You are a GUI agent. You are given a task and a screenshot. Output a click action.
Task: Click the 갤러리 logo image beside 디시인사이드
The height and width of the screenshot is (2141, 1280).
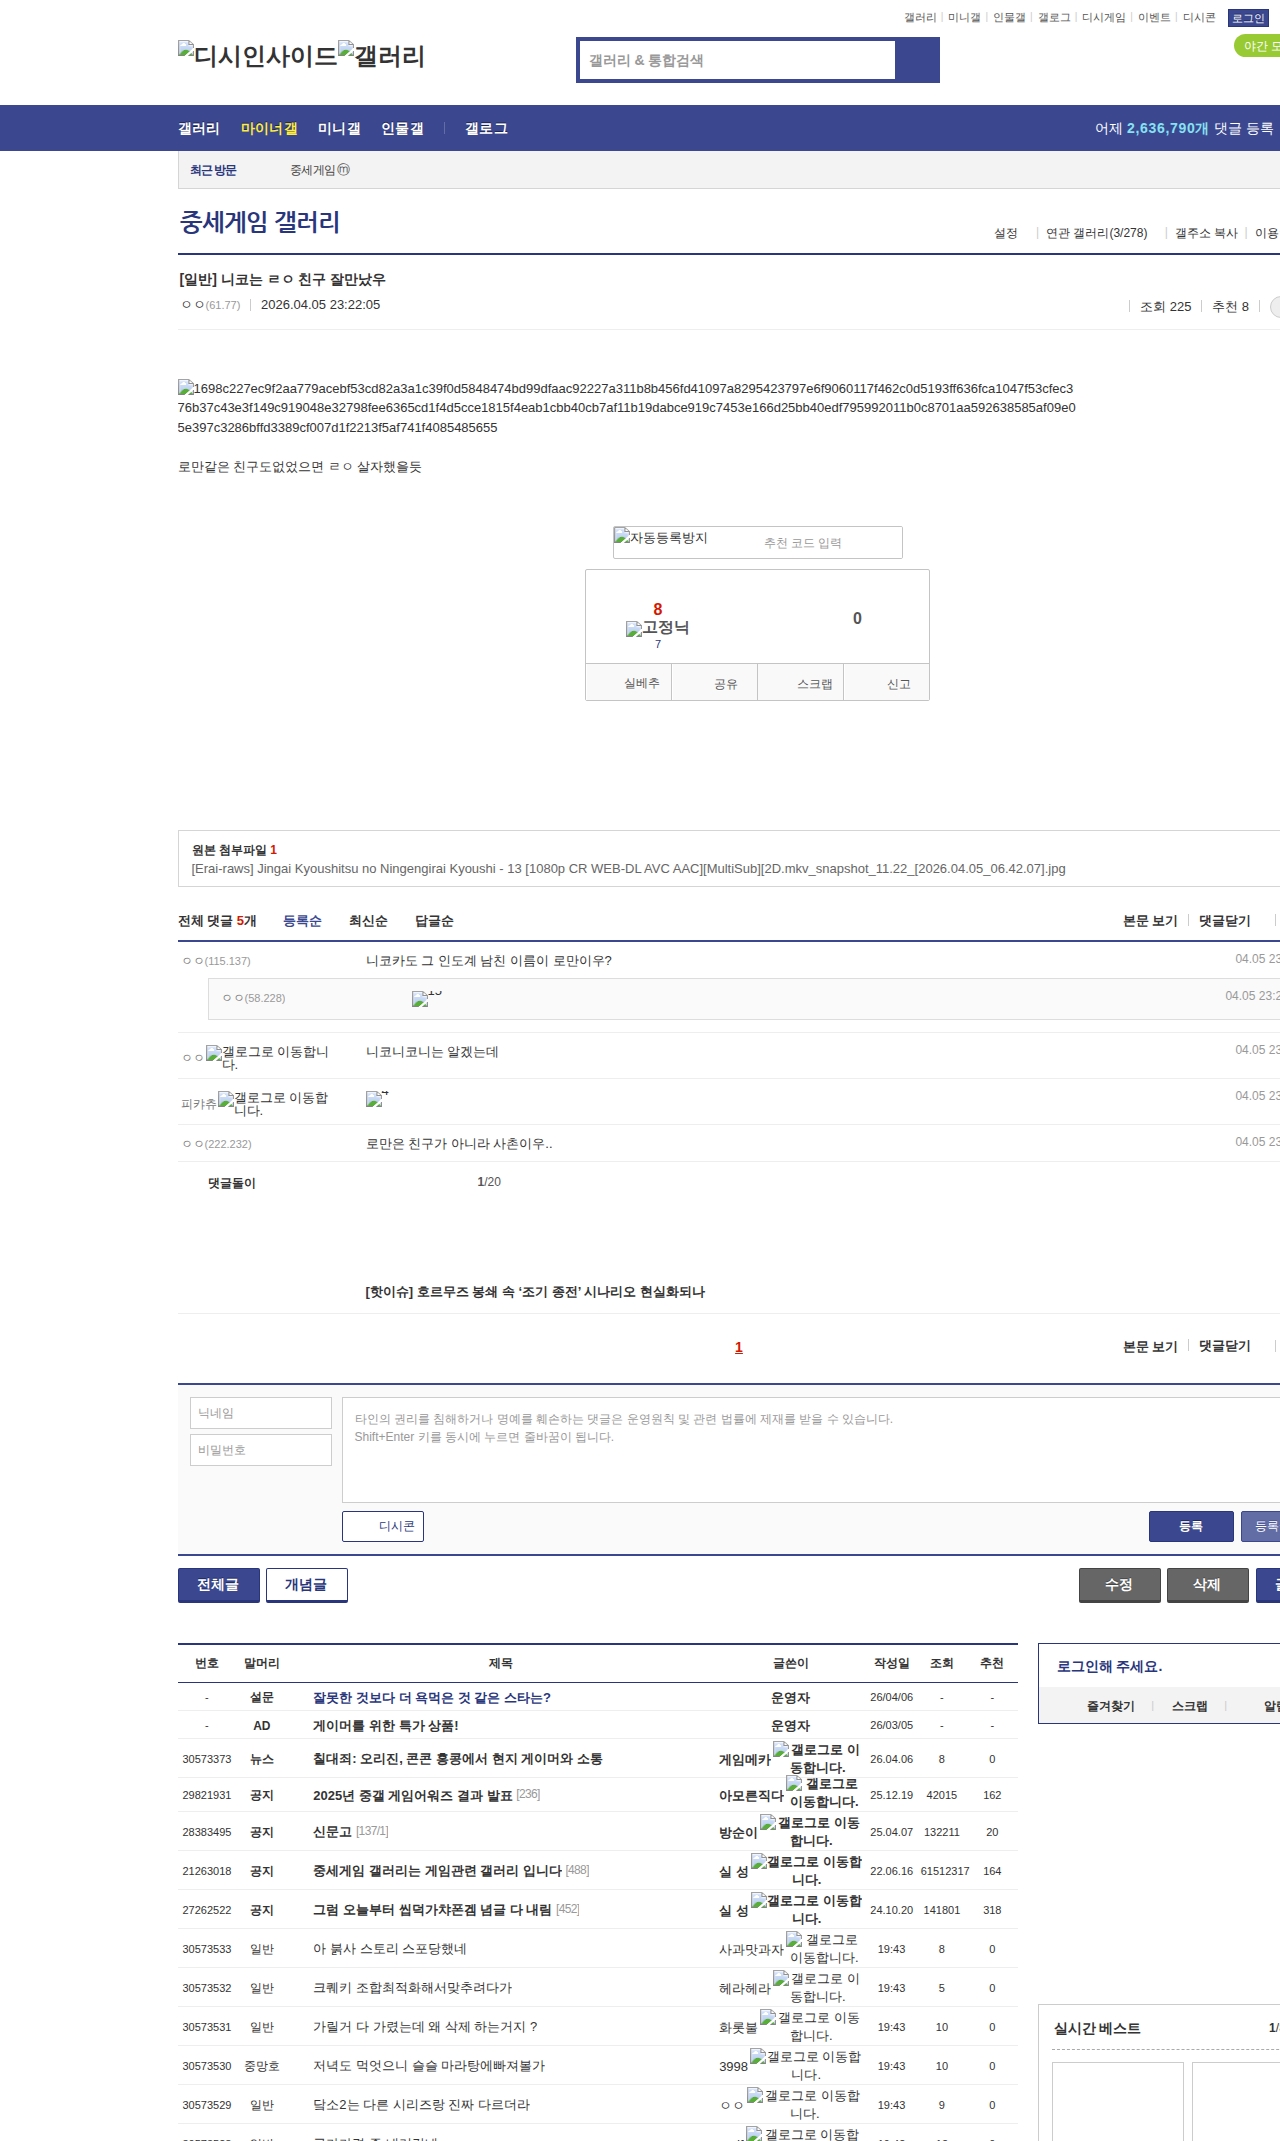pos(381,56)
